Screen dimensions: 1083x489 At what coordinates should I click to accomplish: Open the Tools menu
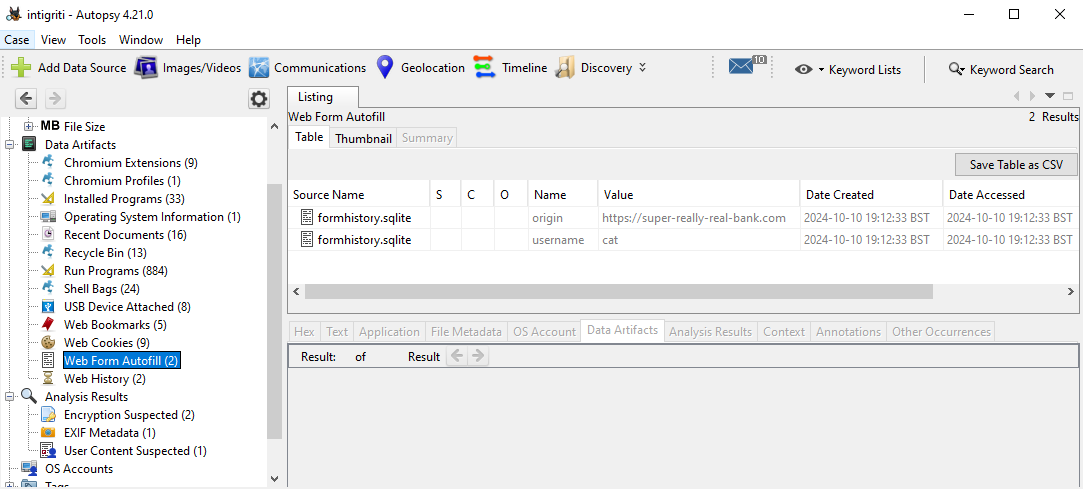pyautogui.click(x=92, y=40)
